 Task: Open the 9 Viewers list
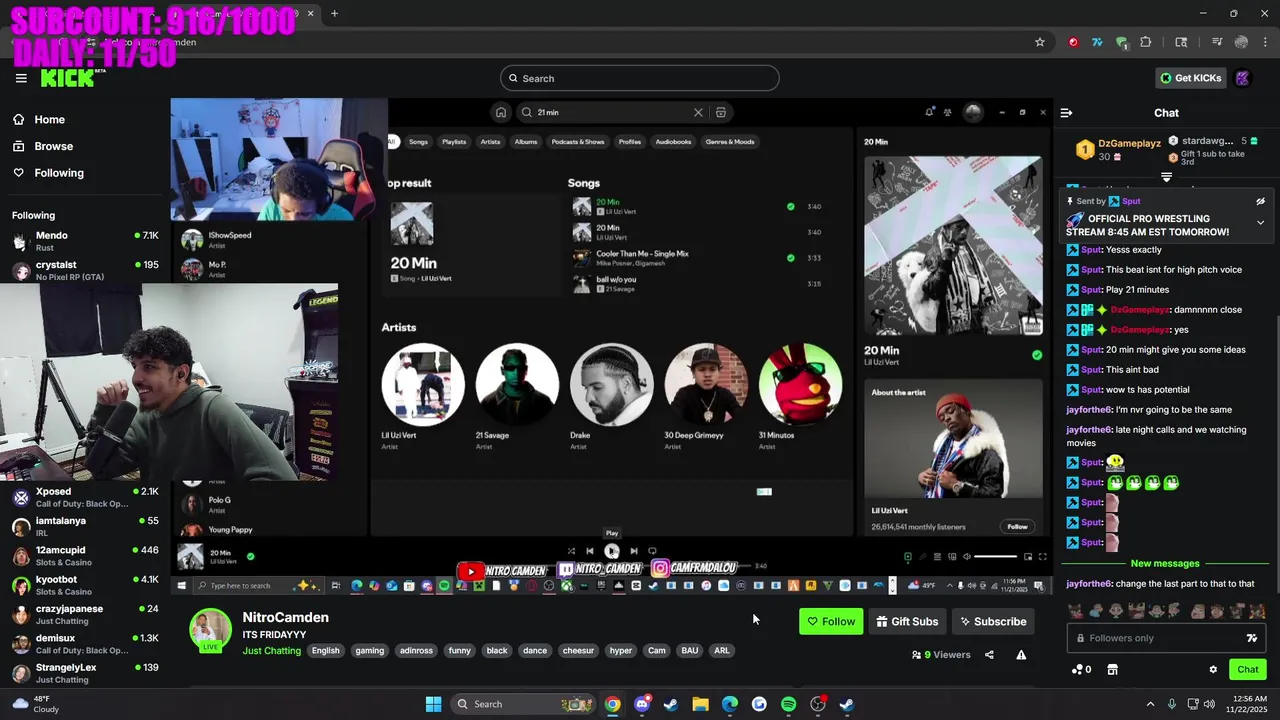click(x=941, y=655)
